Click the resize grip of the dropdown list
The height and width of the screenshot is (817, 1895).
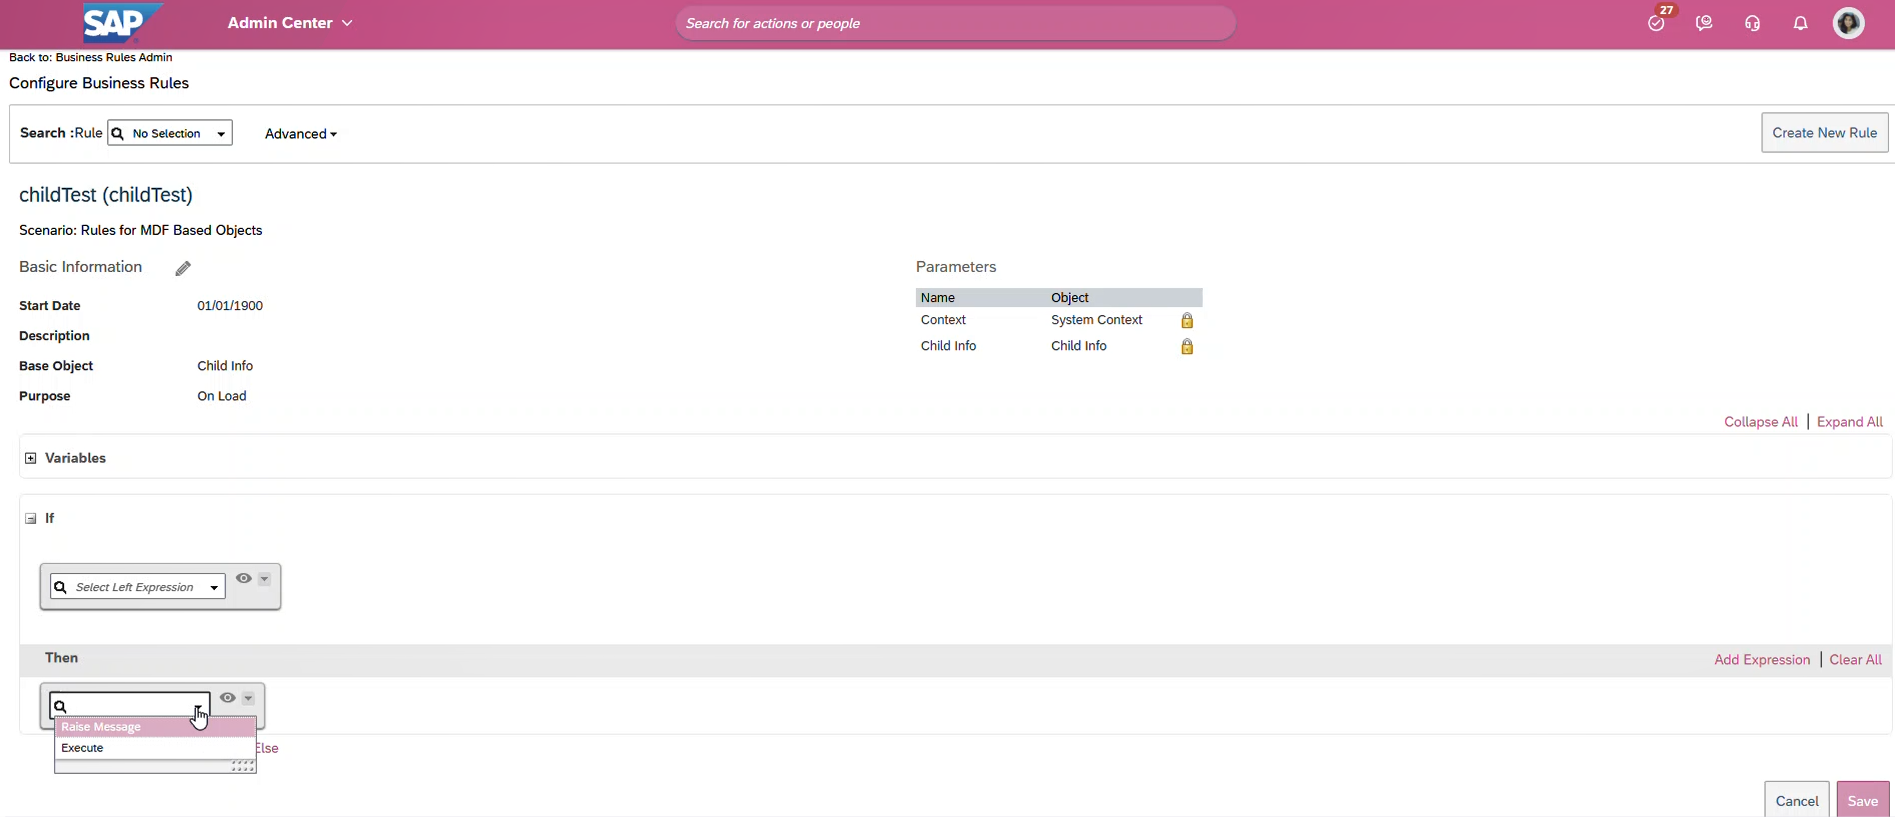(243, 766)
